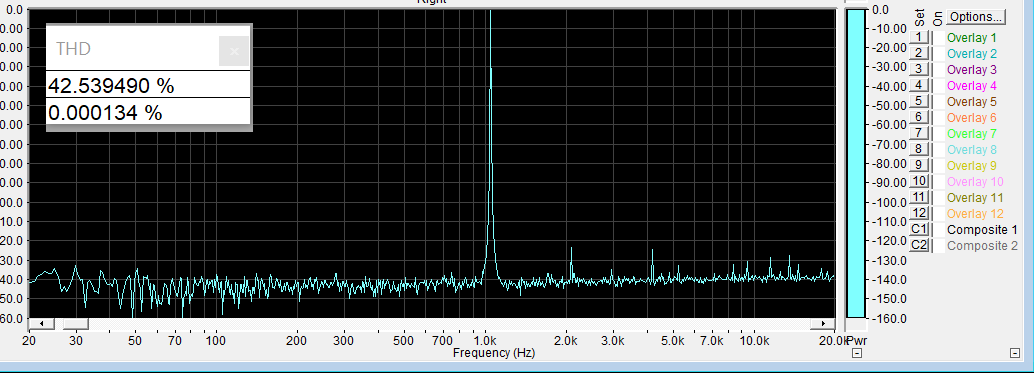Open the overlay Options dialog

976,16
